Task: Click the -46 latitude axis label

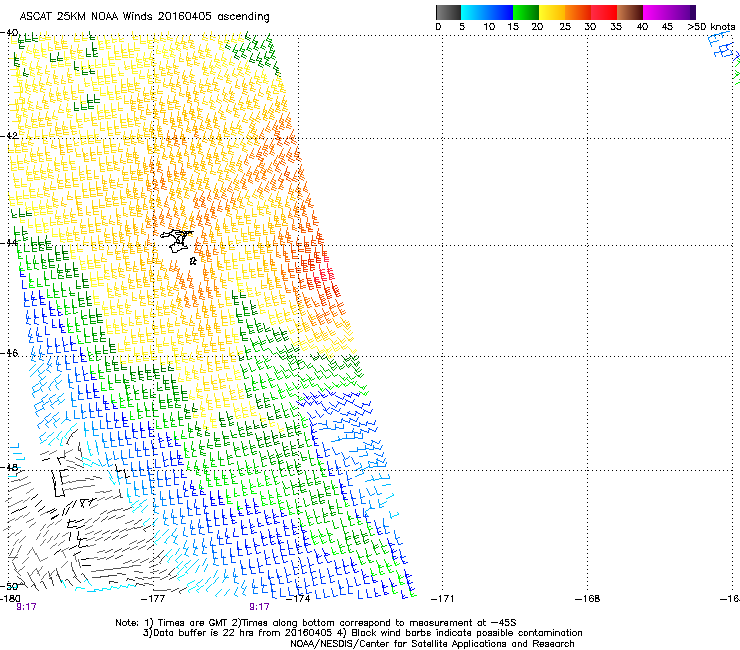Action: click(9, 353)
